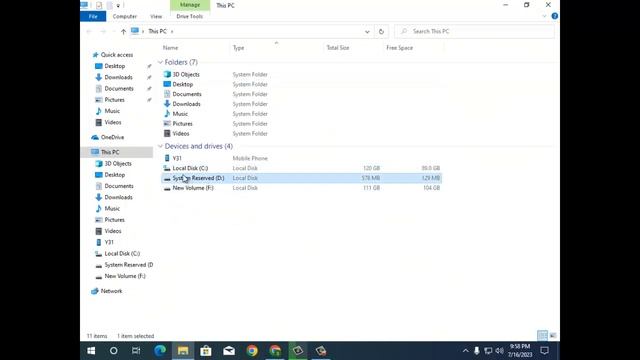Open Y31 in the navigation sidebar
The height and width of the screenshot is (360, 640).
click(109, 242)
